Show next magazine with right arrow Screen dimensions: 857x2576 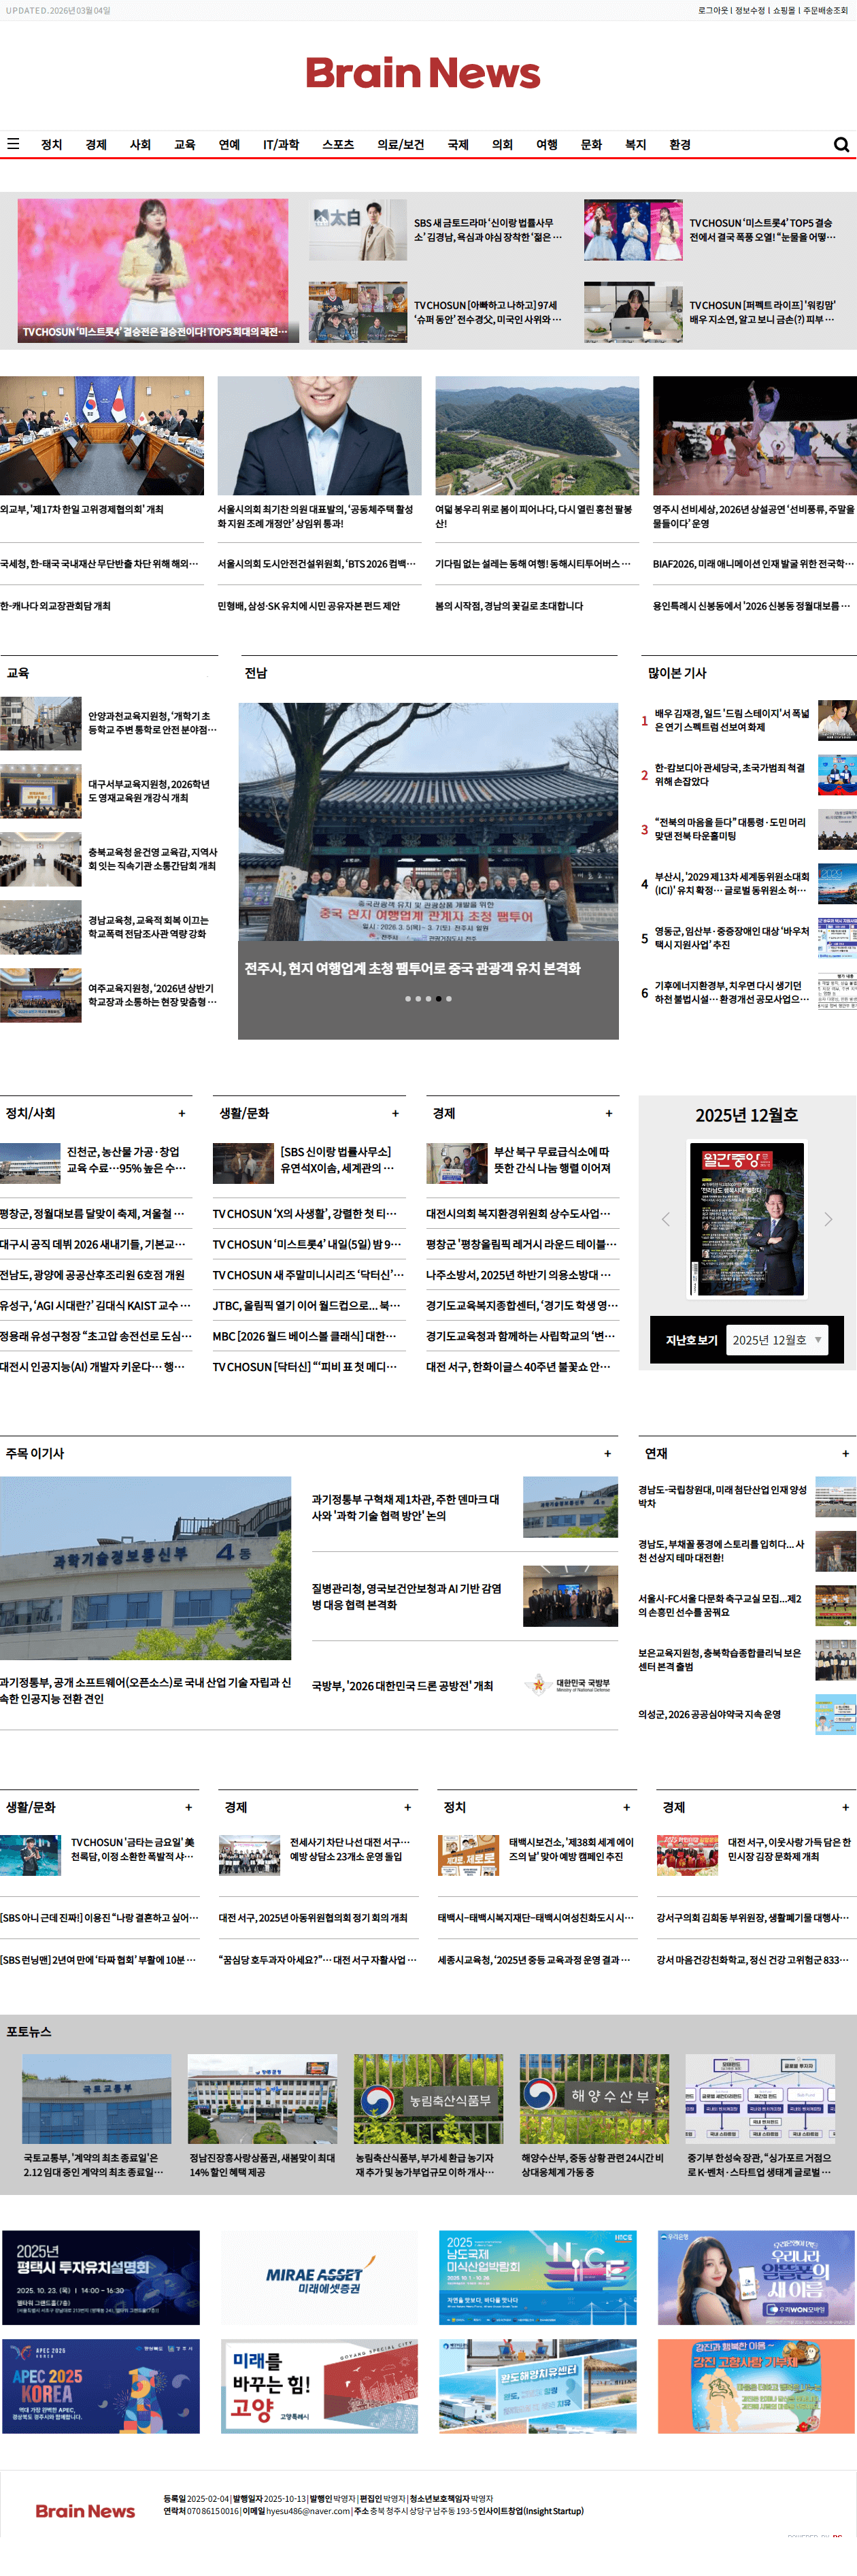point(827,1219)
